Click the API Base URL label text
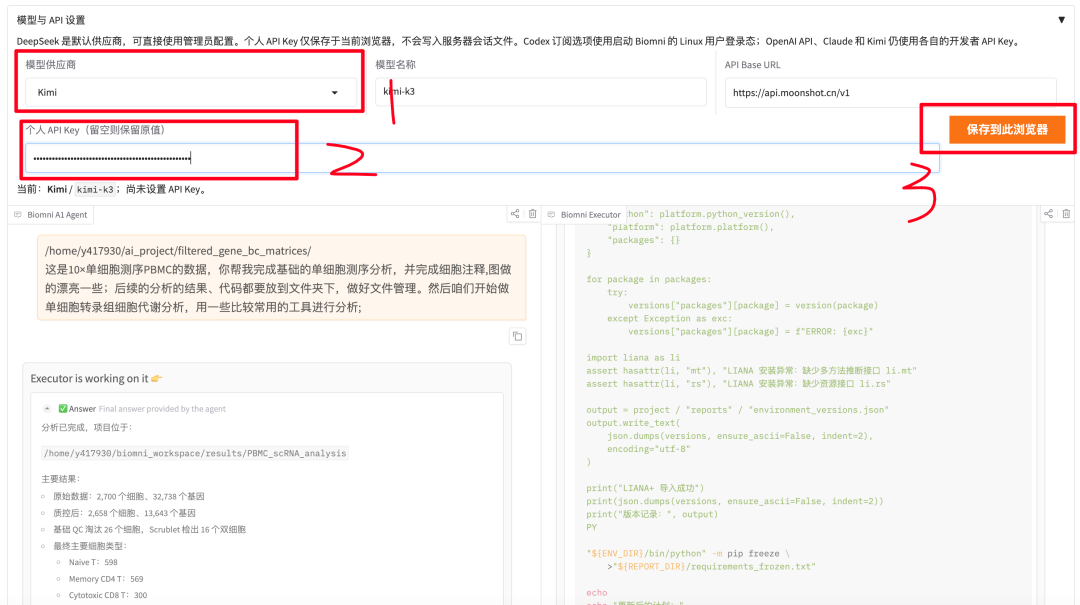 tap(752, 65)
